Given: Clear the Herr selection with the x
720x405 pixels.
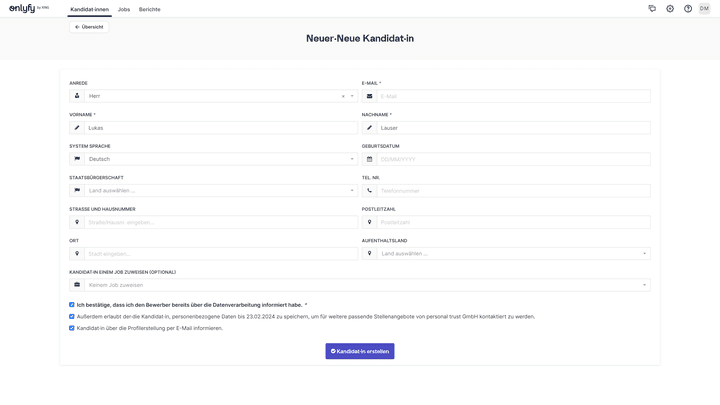Looking at the screenshot, I should (343, 96).
